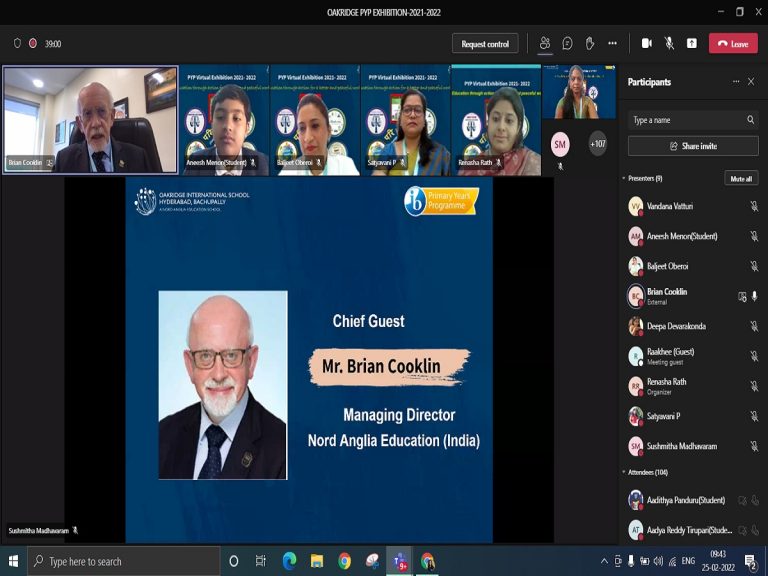Click the search magnifier in participants field

[x=750, y=120]
